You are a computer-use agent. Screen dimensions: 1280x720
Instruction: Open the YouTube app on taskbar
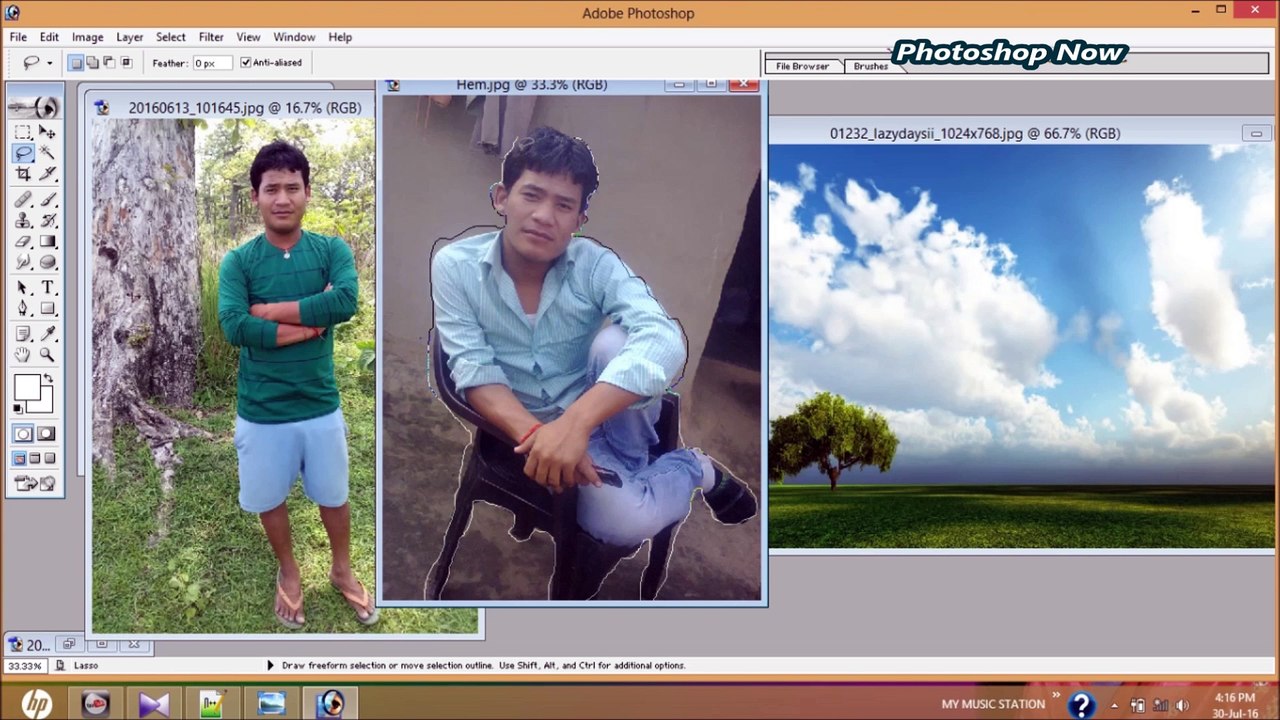coord(95,704)
